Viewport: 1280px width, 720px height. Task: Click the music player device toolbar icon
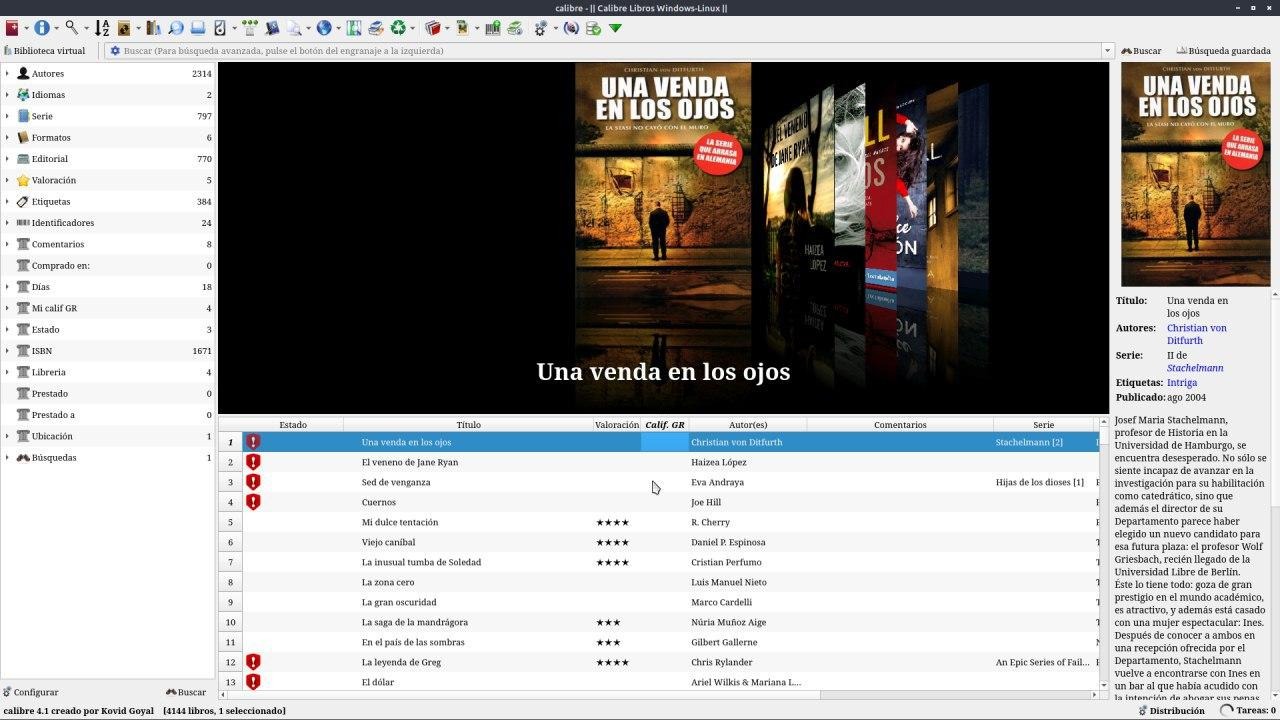(220, 28)
